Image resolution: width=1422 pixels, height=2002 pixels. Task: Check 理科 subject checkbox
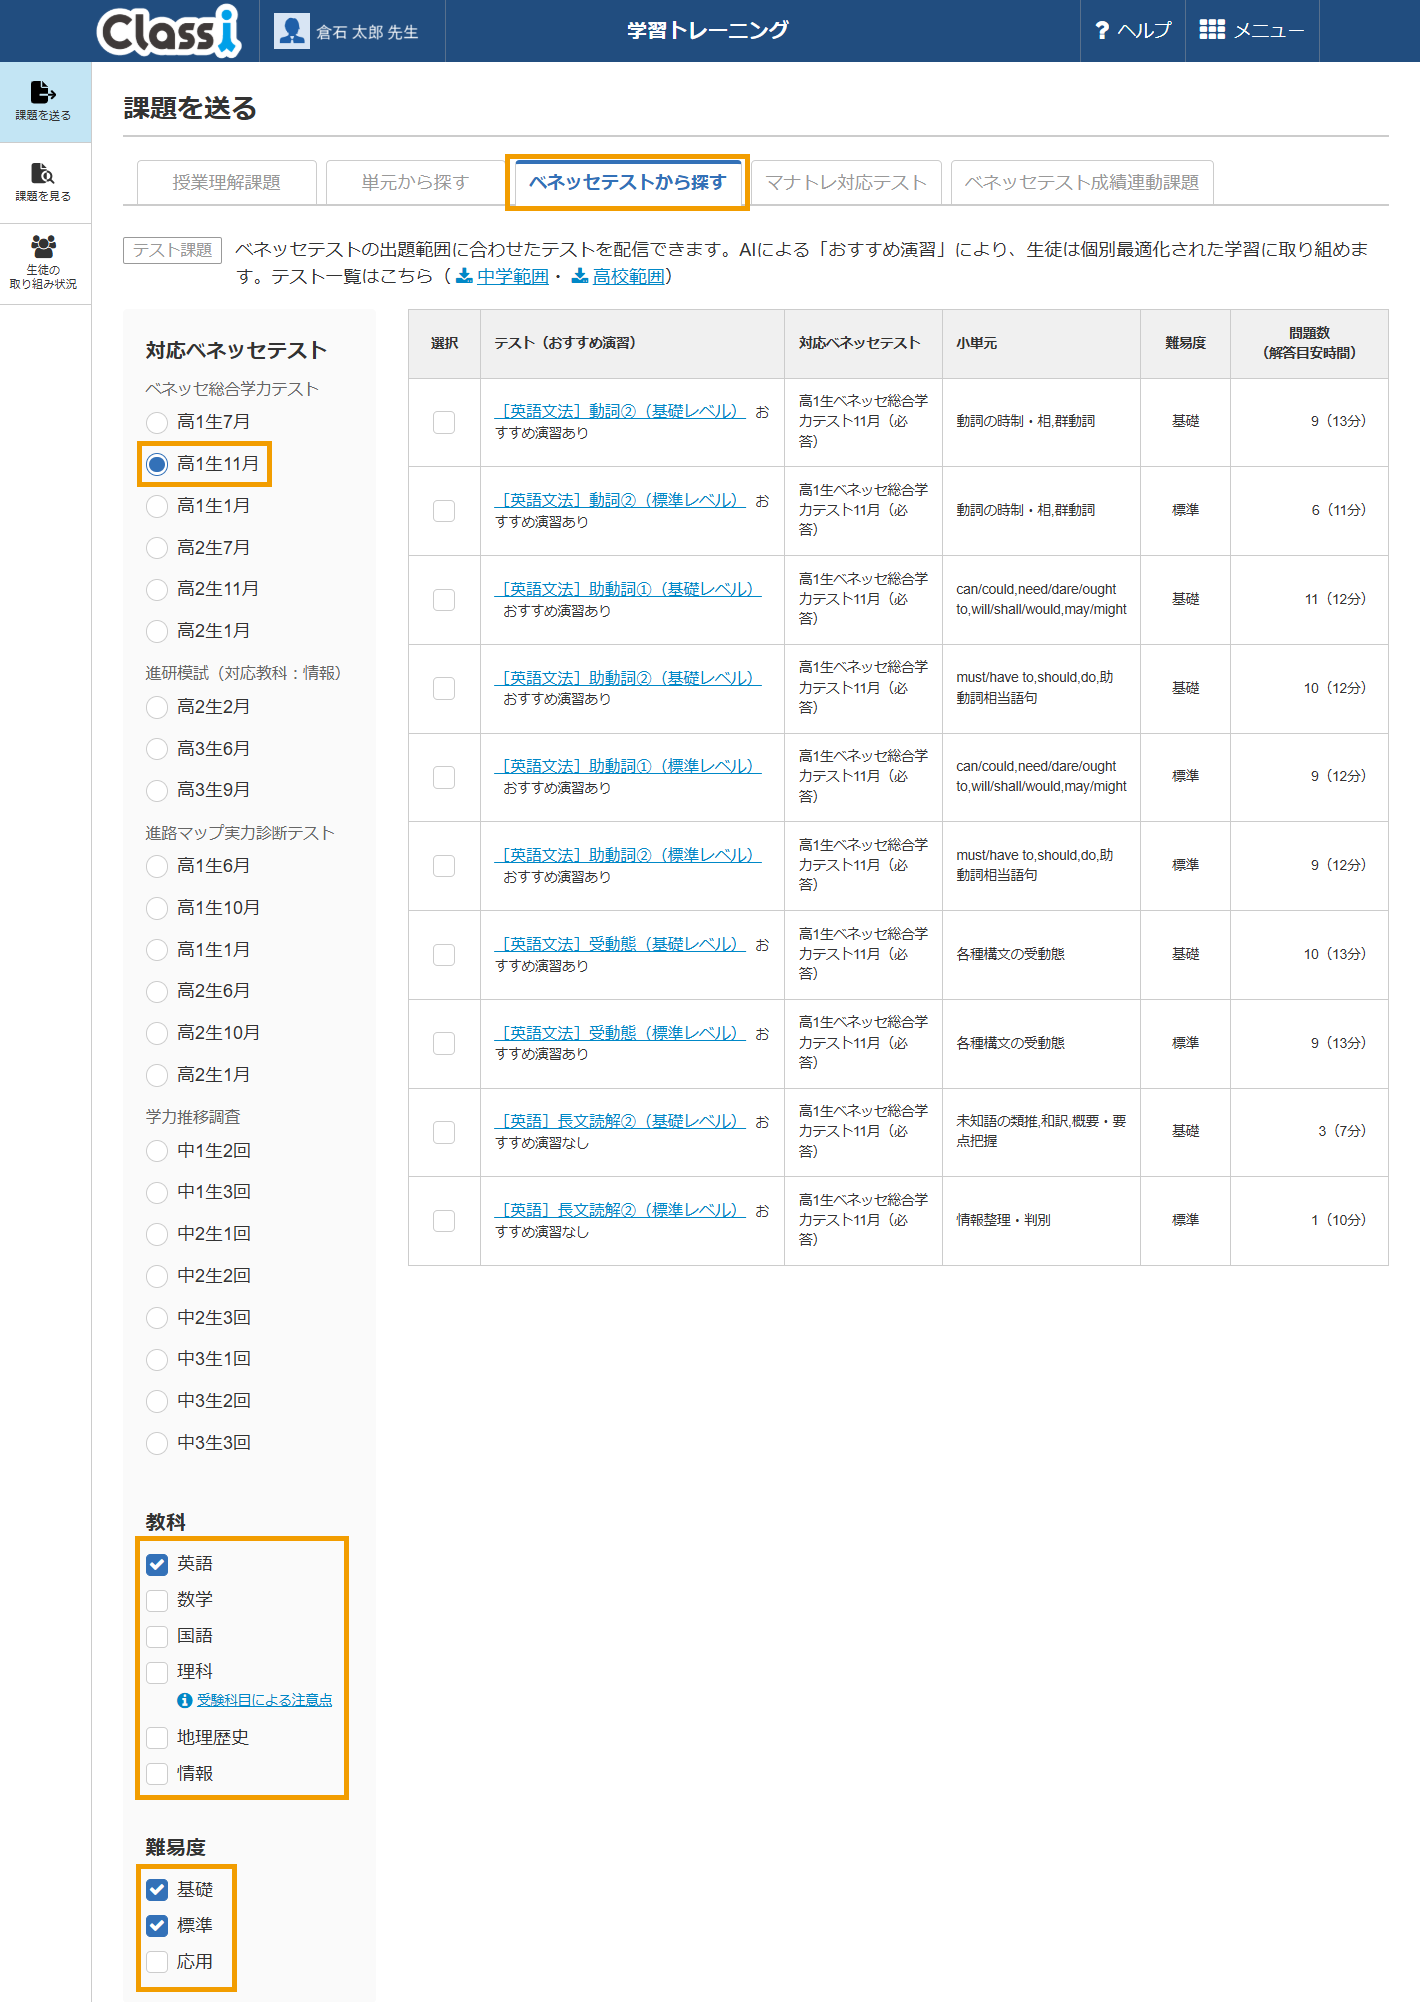coord(157,1672)
